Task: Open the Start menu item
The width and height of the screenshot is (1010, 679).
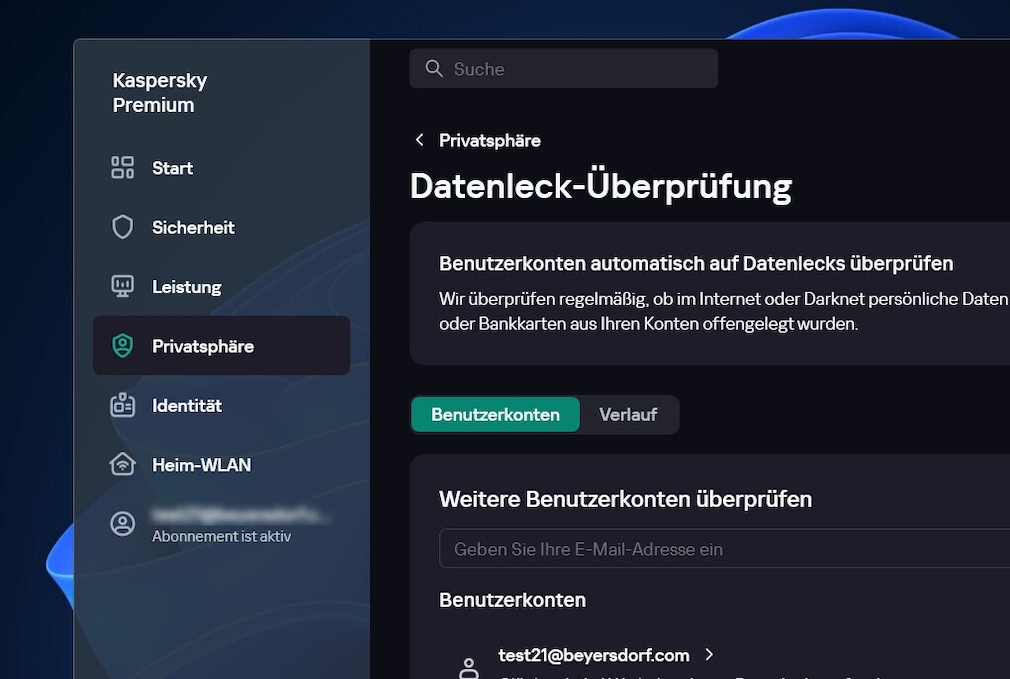Action: [x=222, y=167]
